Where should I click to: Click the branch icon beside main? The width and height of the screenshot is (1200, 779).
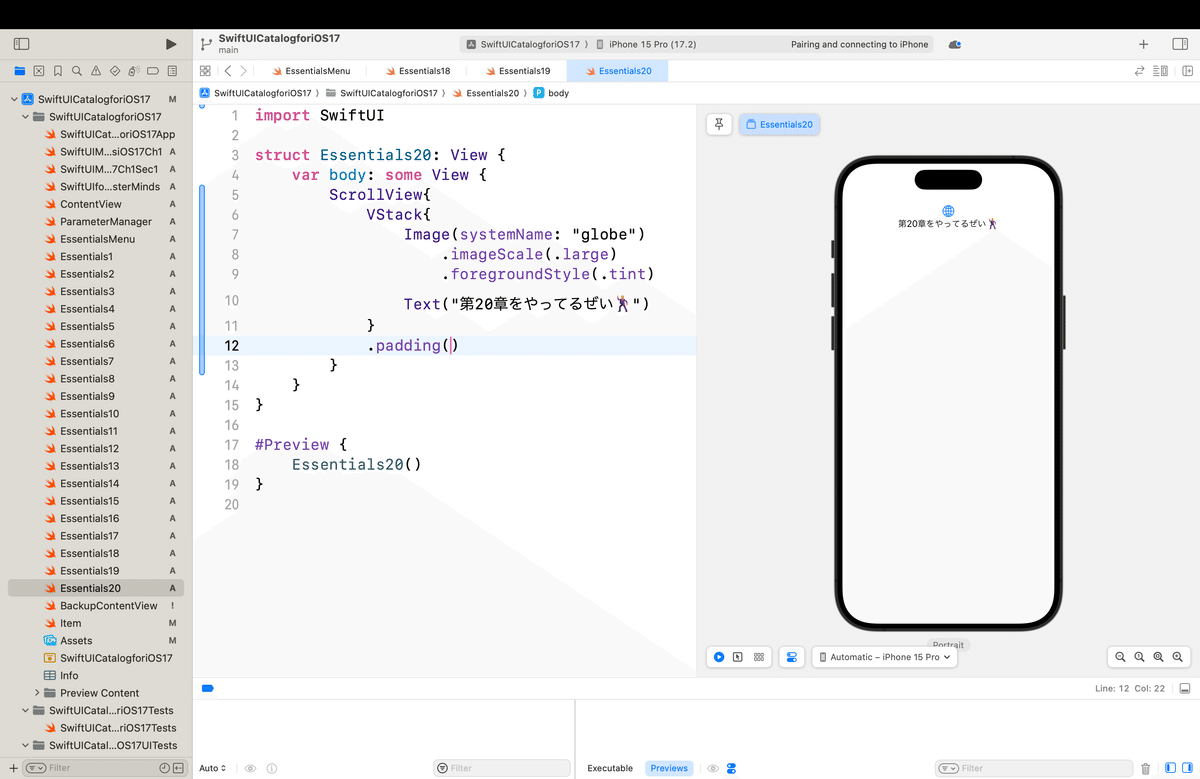(x=206, y=44)
